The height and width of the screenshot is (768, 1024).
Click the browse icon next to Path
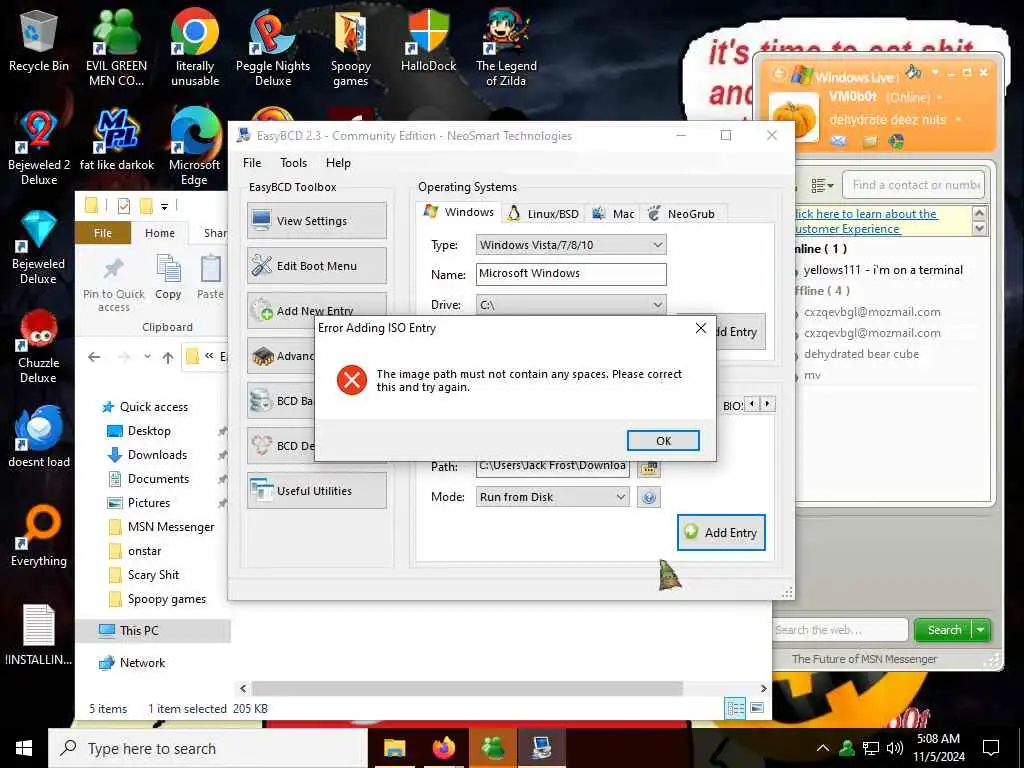pyautogui.click(x=648, y=468)
